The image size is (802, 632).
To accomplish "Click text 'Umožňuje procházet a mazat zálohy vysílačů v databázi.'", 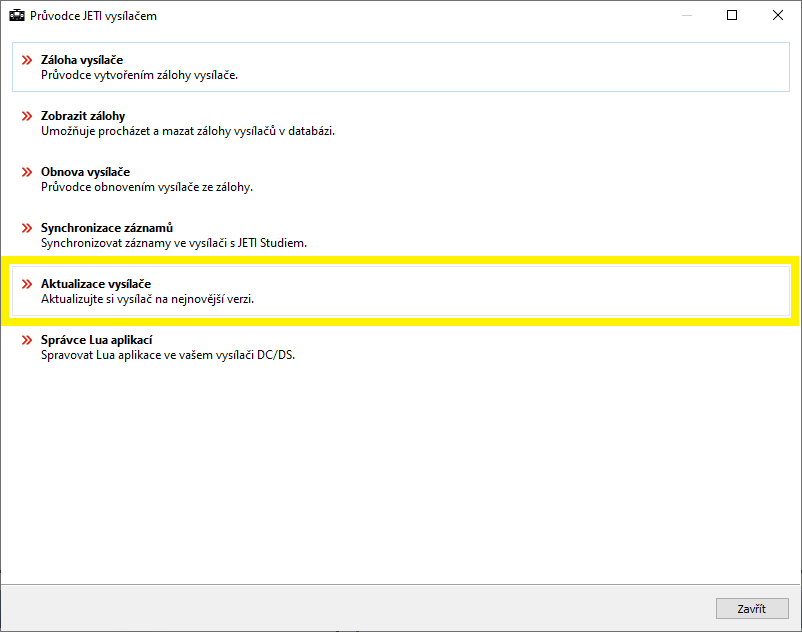I will (x=188, y=131).
